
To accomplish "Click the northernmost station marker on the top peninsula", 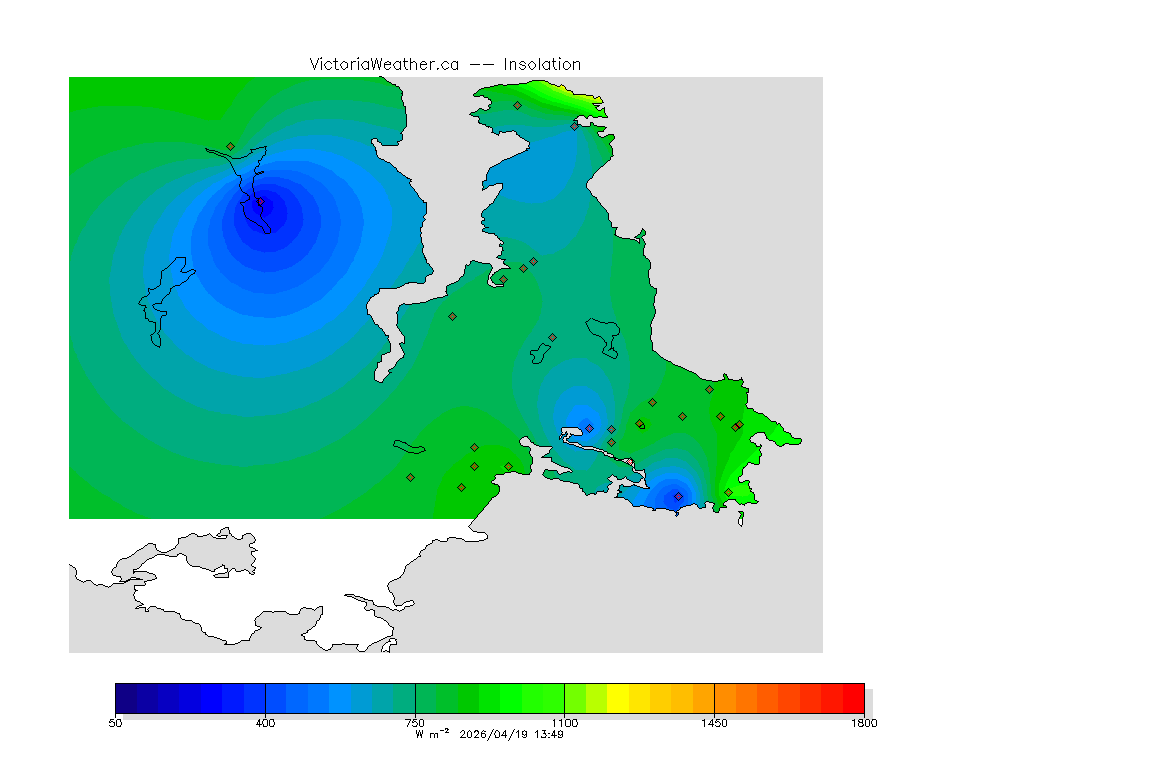I will [517, 105].
